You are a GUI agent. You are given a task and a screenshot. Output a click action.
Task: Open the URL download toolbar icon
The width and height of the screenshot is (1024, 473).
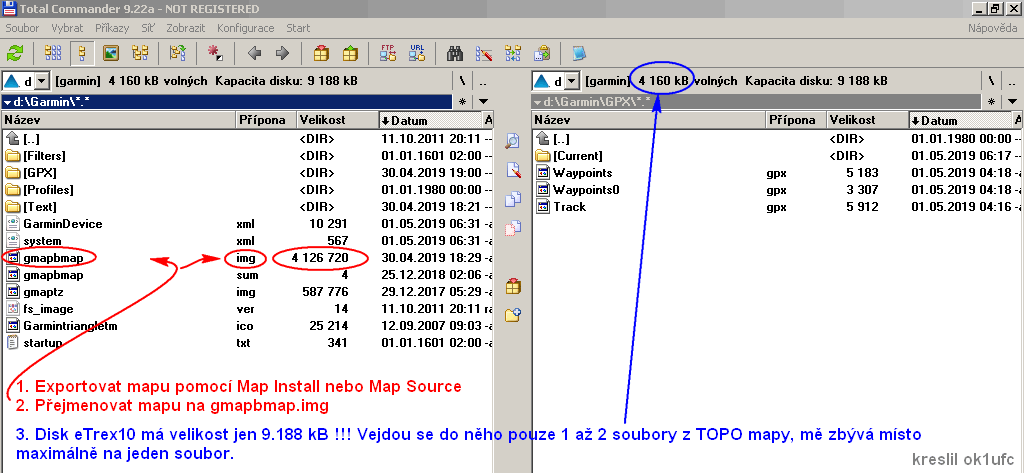[x=416, y=53]
